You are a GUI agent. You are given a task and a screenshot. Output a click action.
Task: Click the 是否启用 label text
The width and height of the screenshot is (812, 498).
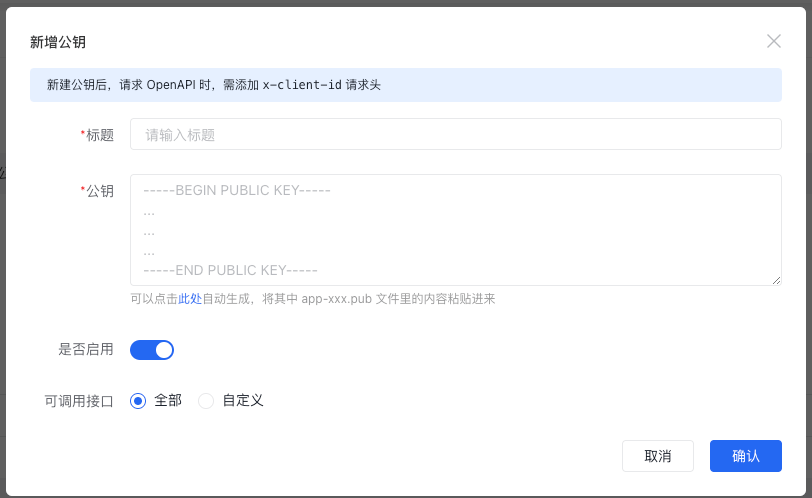tap(86, 350)
